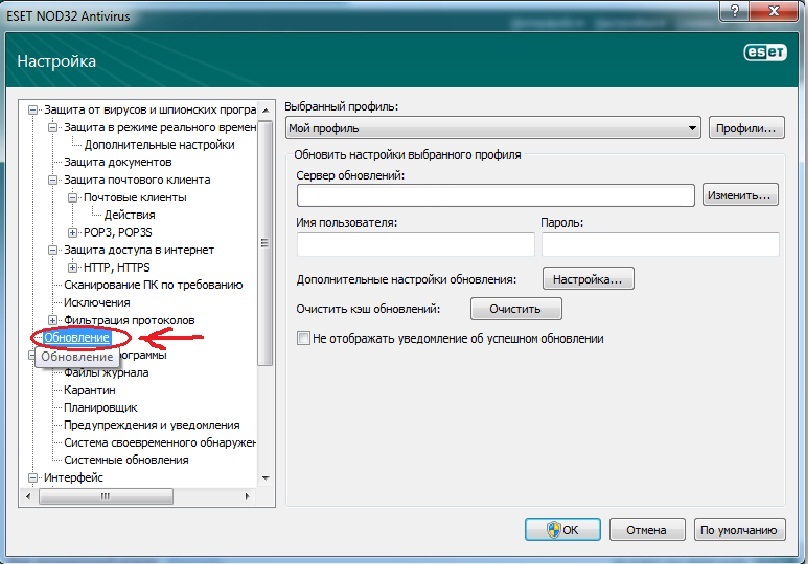Select 'Дополнительные настройки' tree item
808x564 pixels.
pos(159,145)
